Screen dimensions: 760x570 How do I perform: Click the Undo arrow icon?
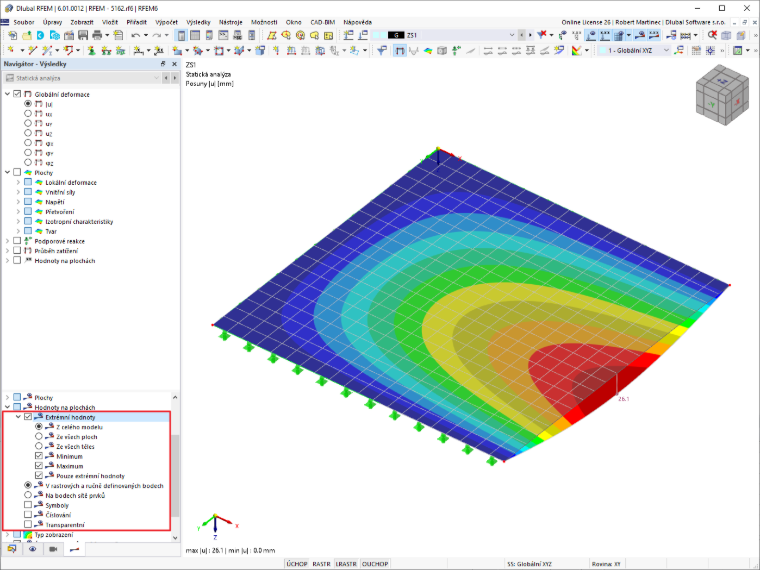136,35
